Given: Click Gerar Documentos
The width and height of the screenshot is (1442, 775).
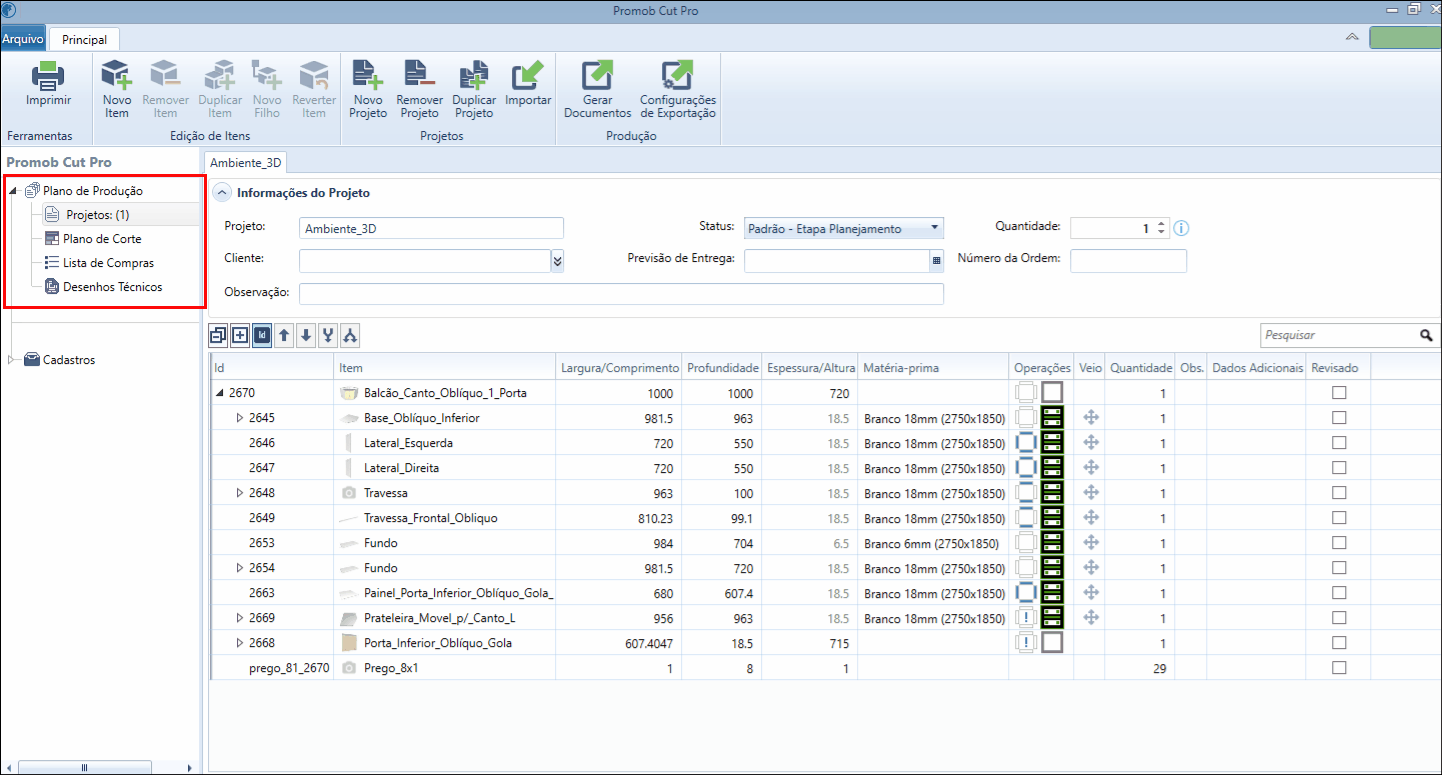Looking at the screenshot, I should coord(597,89).
